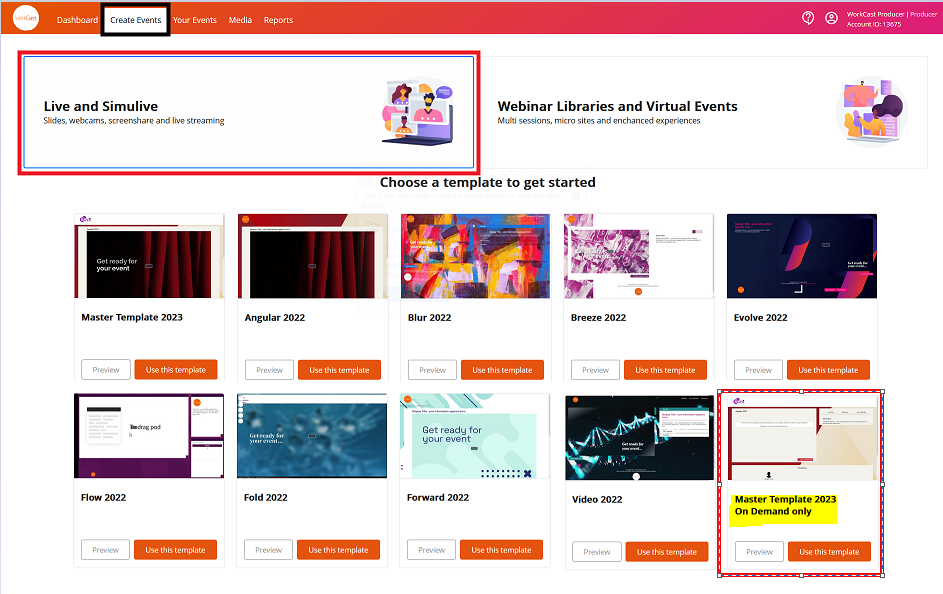The image size is (943, 594).
Task: Use the Blur 2022 template
Action: [502, 370]
